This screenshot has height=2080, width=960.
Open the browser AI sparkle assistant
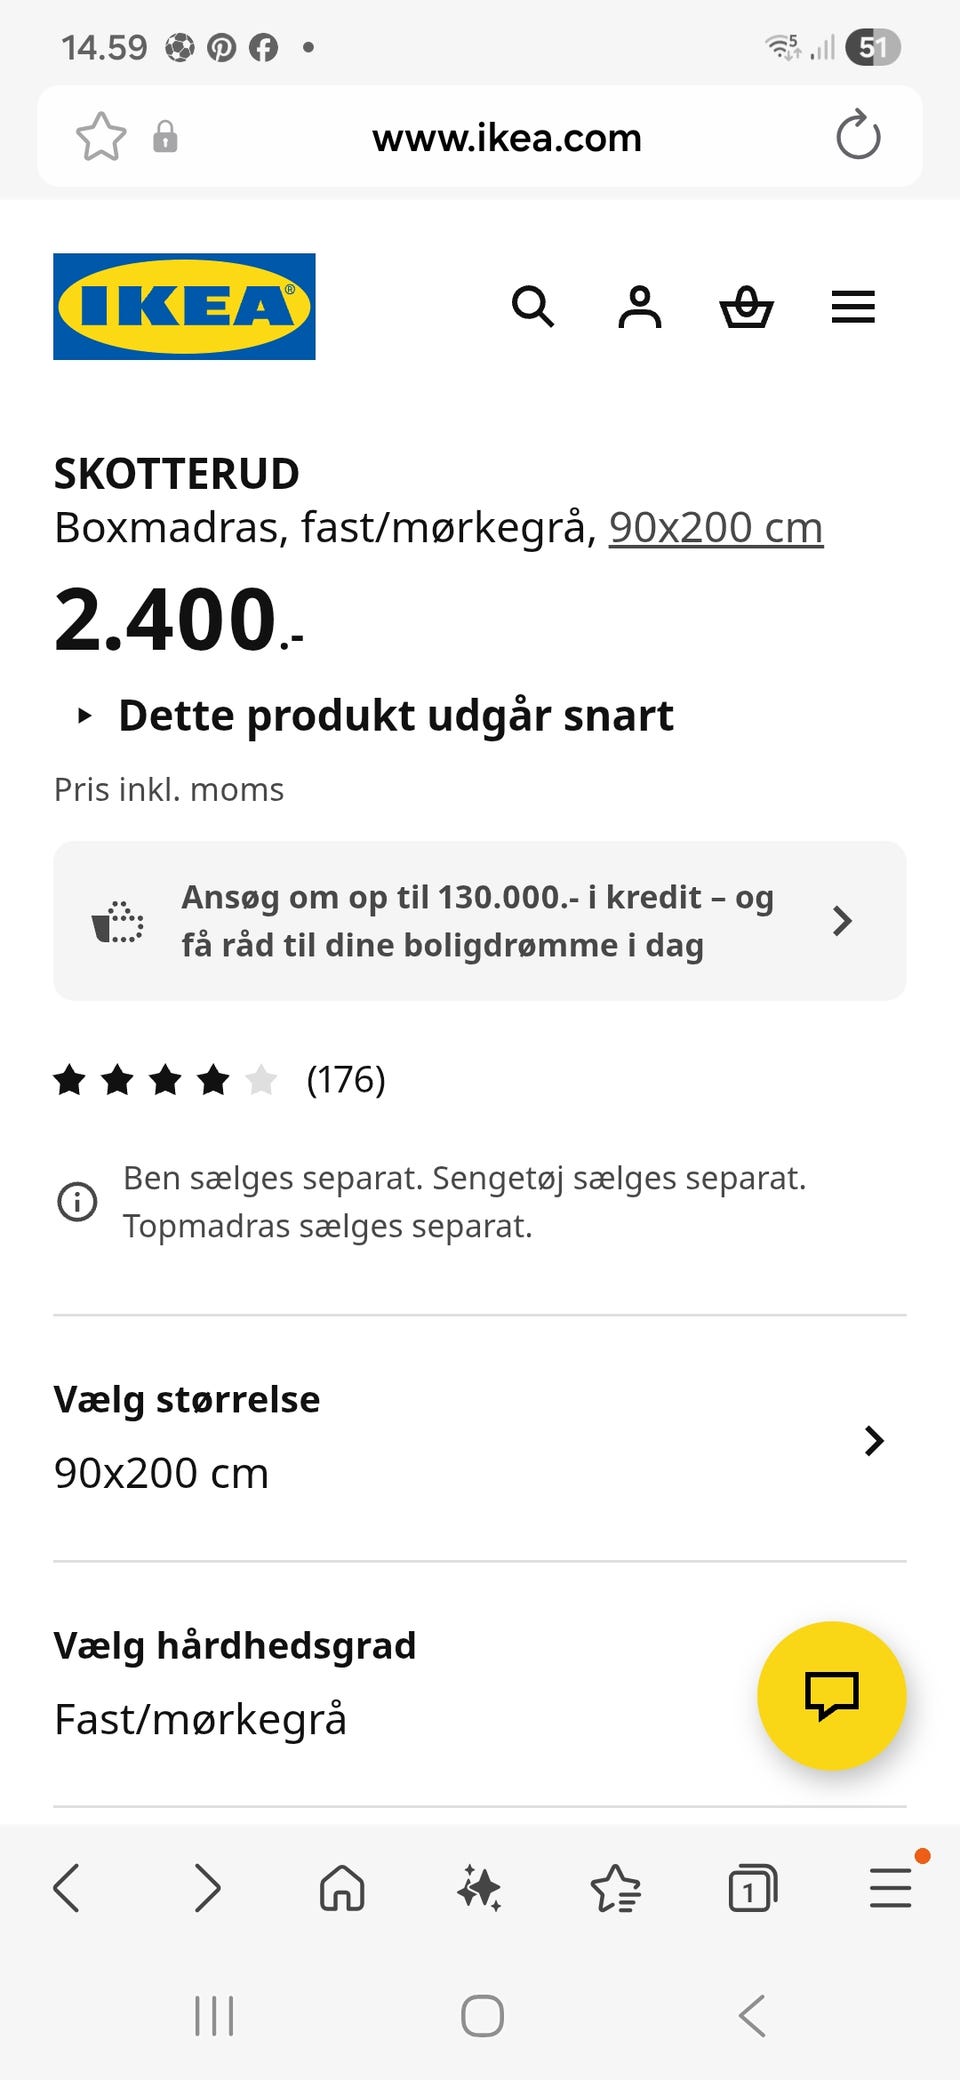479,1889
